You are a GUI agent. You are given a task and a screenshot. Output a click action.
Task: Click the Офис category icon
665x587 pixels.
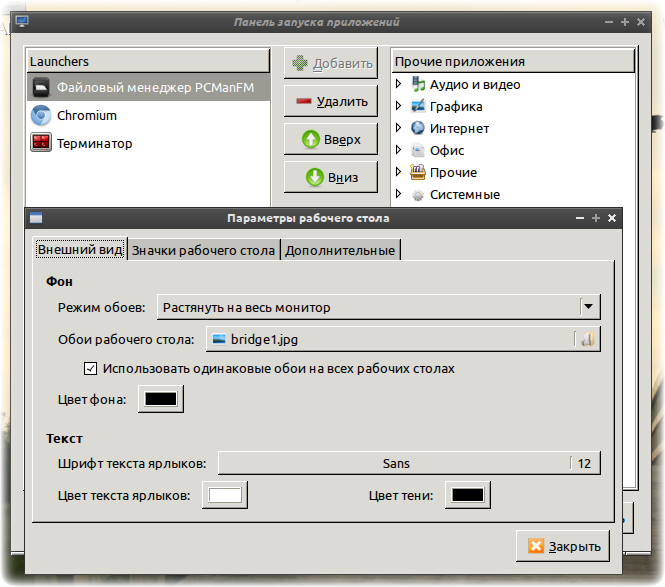418,150
